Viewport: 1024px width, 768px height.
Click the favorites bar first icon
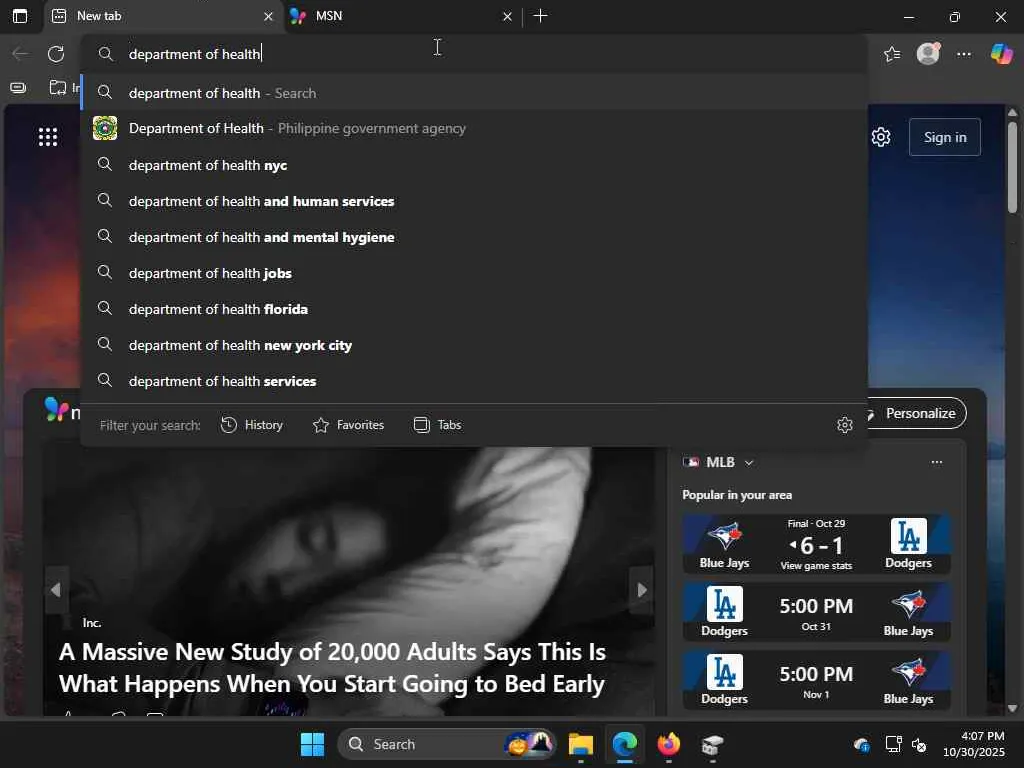18,88
